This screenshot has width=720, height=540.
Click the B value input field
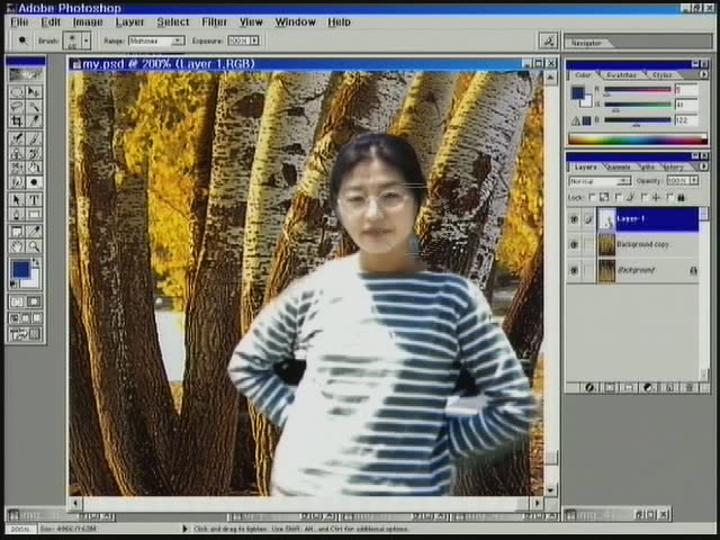tap(686, 121)
